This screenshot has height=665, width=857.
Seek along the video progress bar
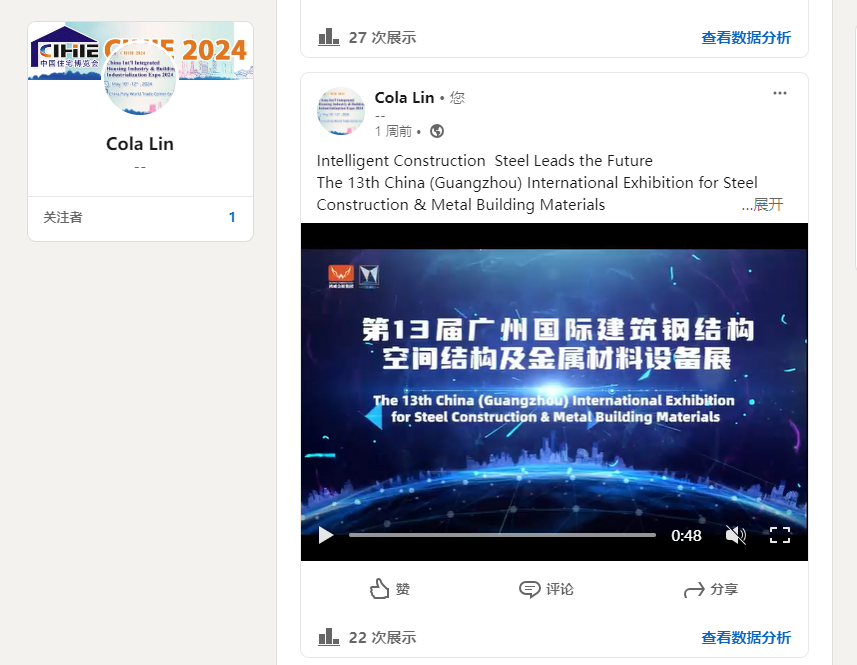[x=502, y=535]
